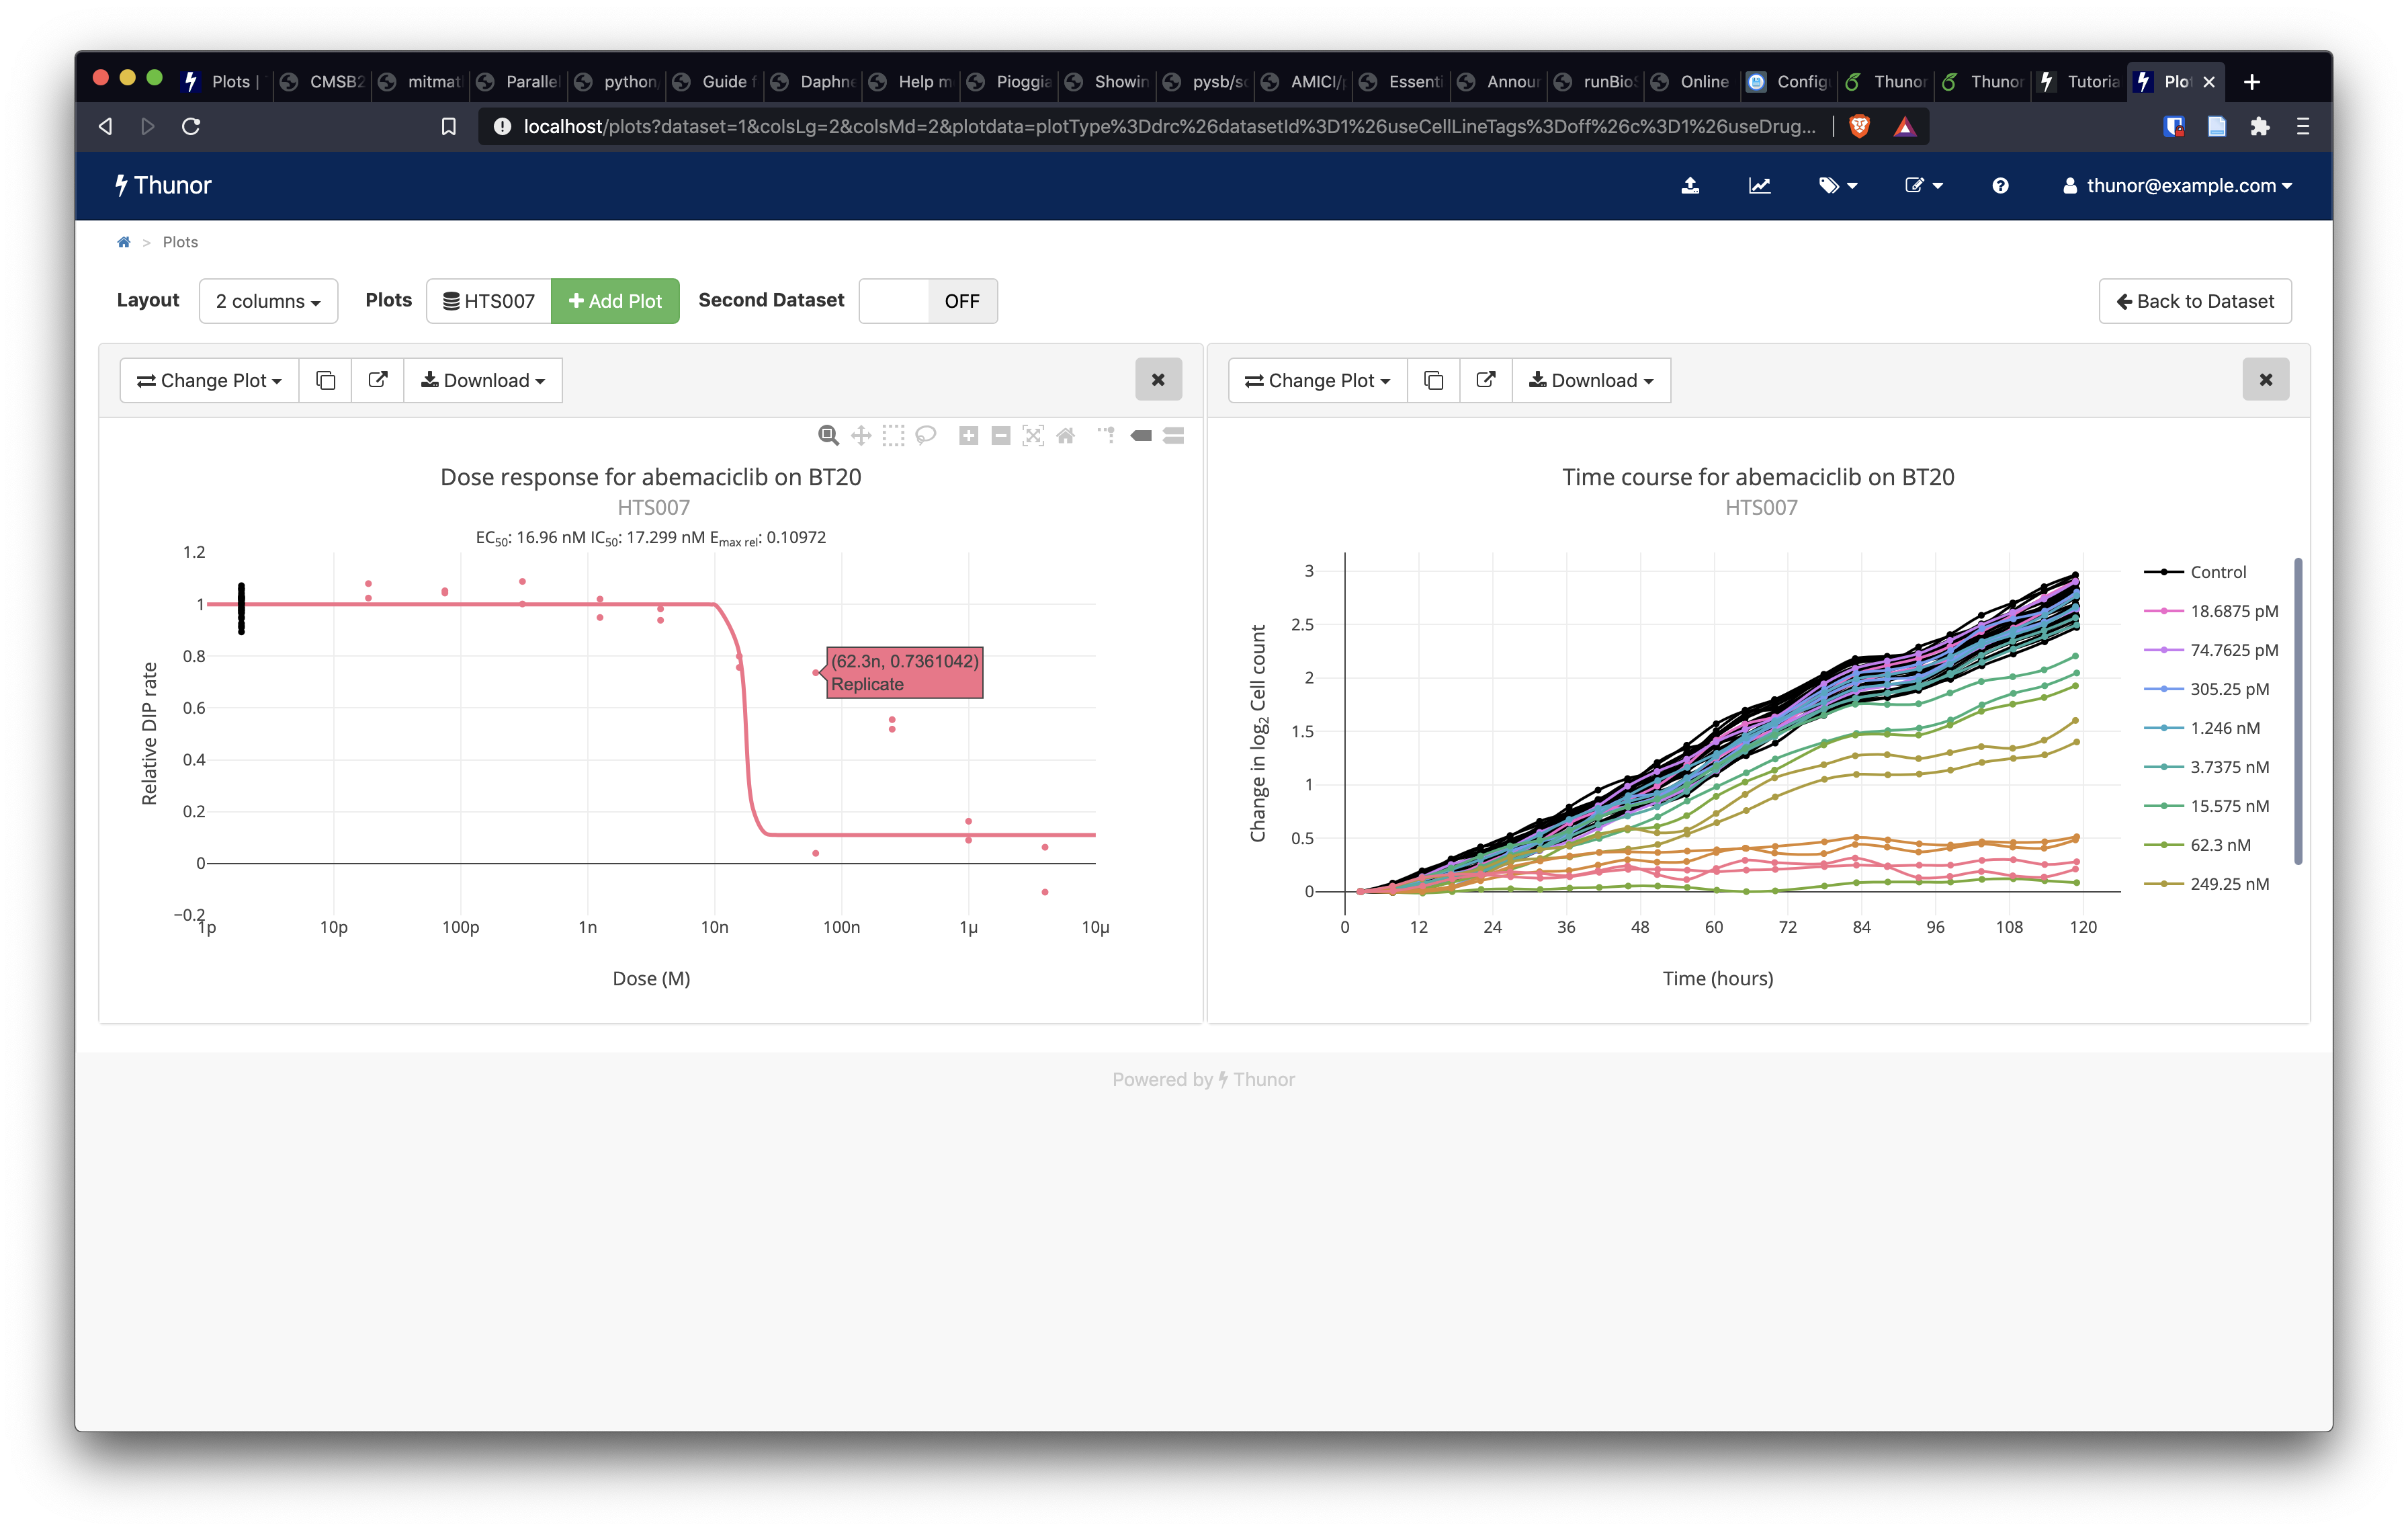Click the external link icon on right plot
This screenshot has width=2408, height=1531.
1485,379
